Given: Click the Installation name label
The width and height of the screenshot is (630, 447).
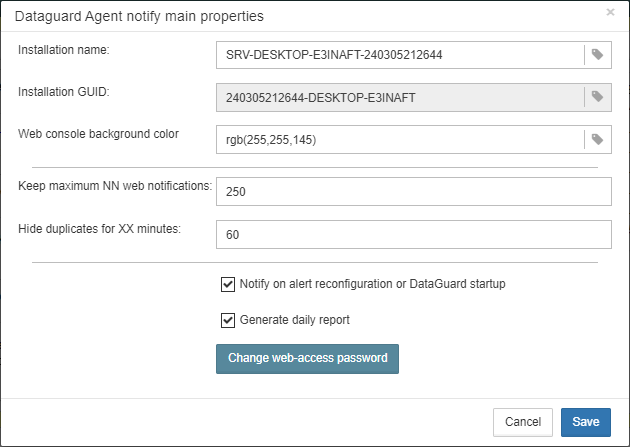Looking at the screenshot, I should coord(63,50).
